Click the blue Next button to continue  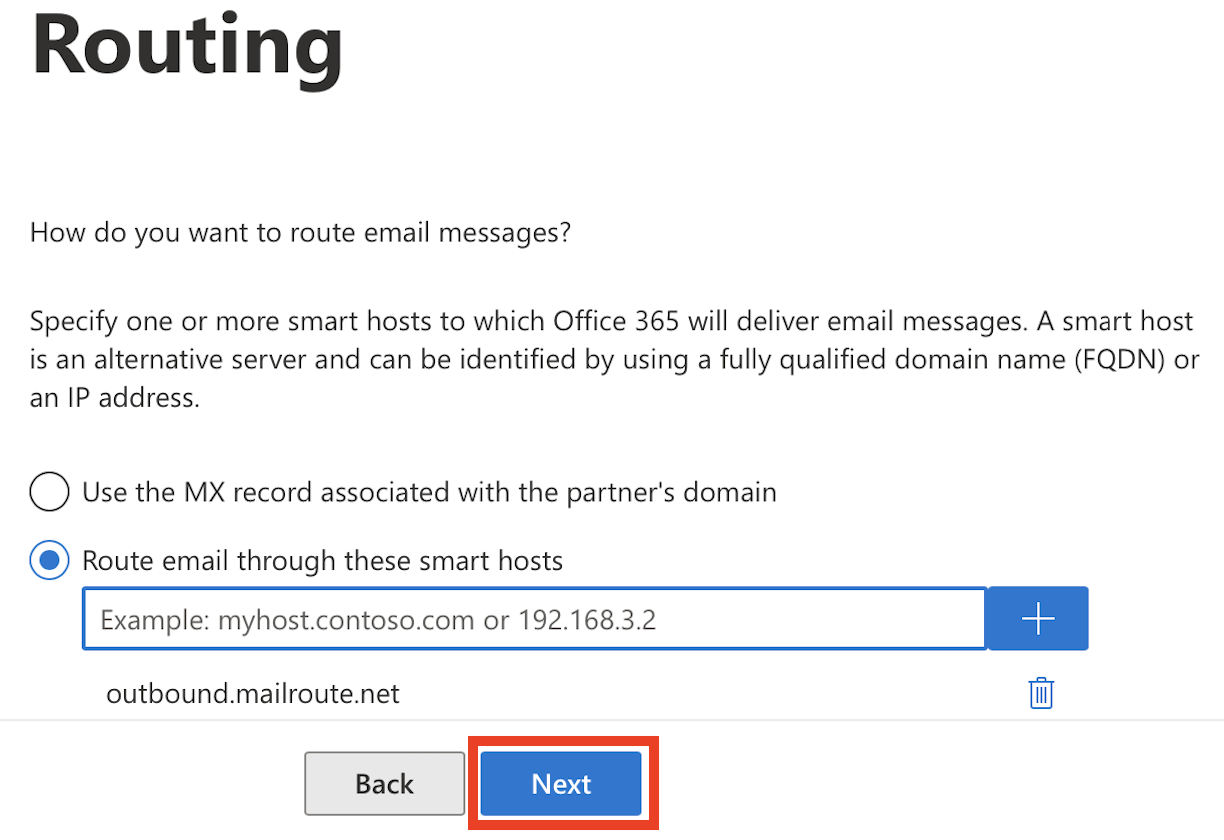tap(561, 784)
